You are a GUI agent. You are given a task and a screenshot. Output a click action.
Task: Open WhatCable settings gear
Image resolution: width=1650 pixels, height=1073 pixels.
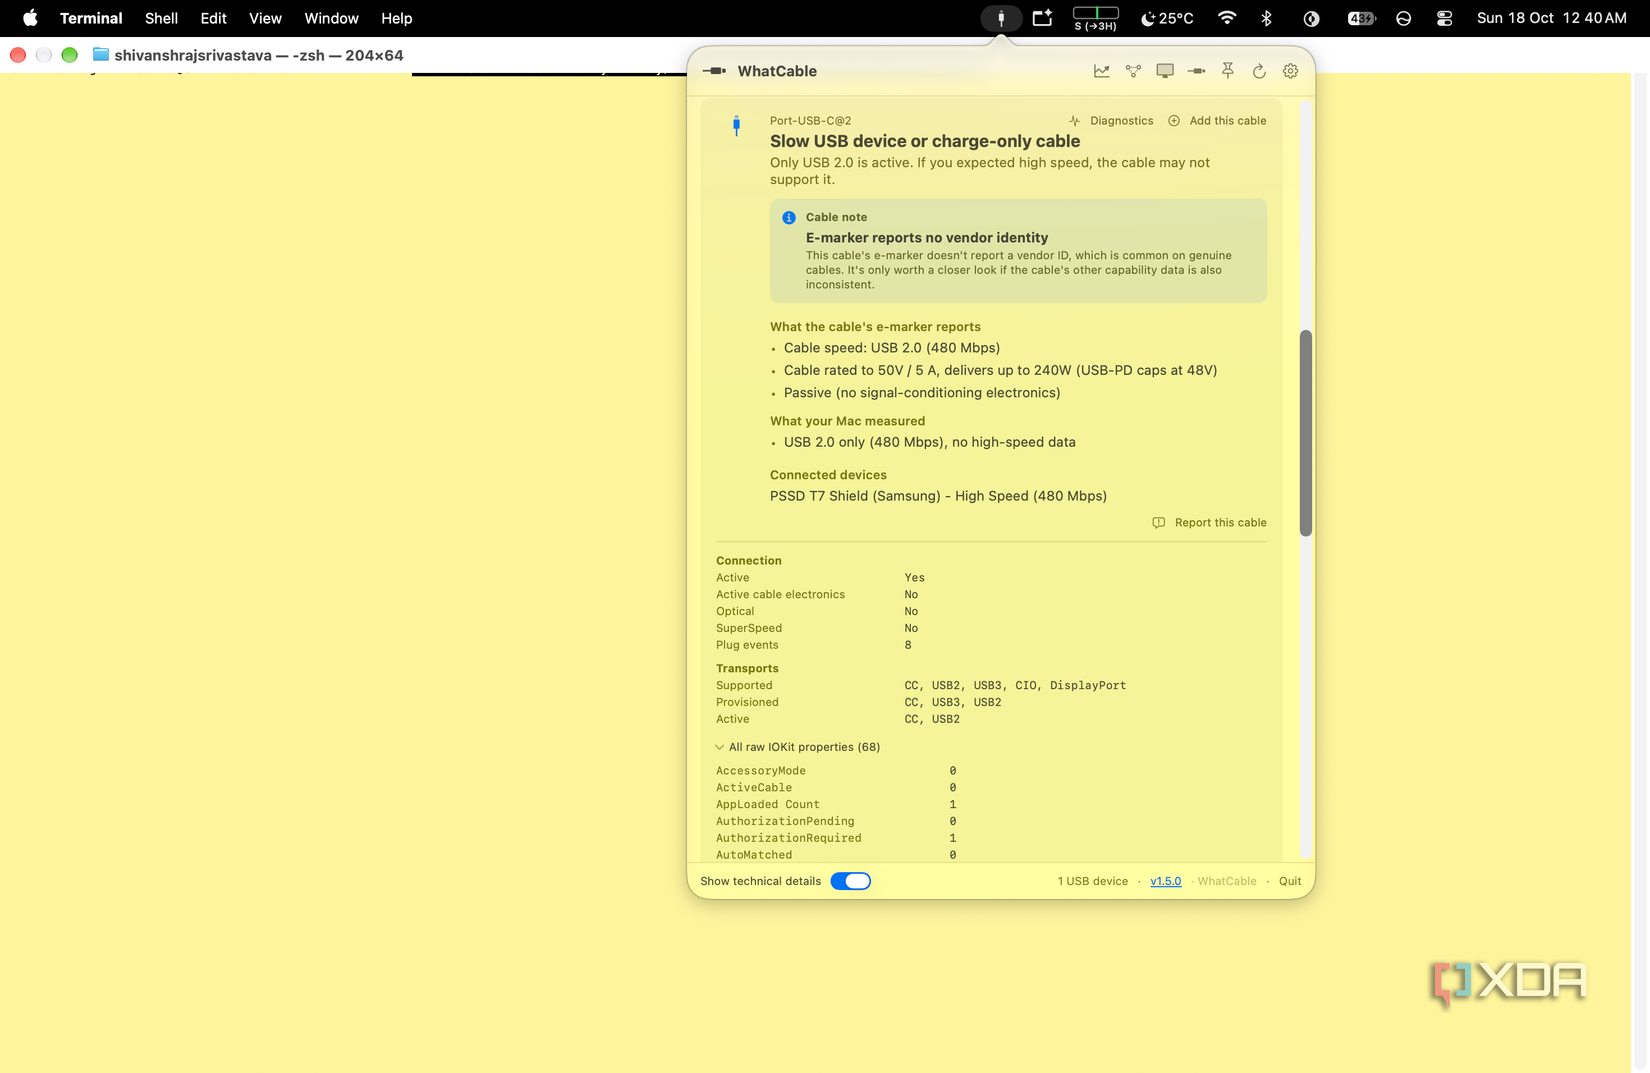[1291, 71]
